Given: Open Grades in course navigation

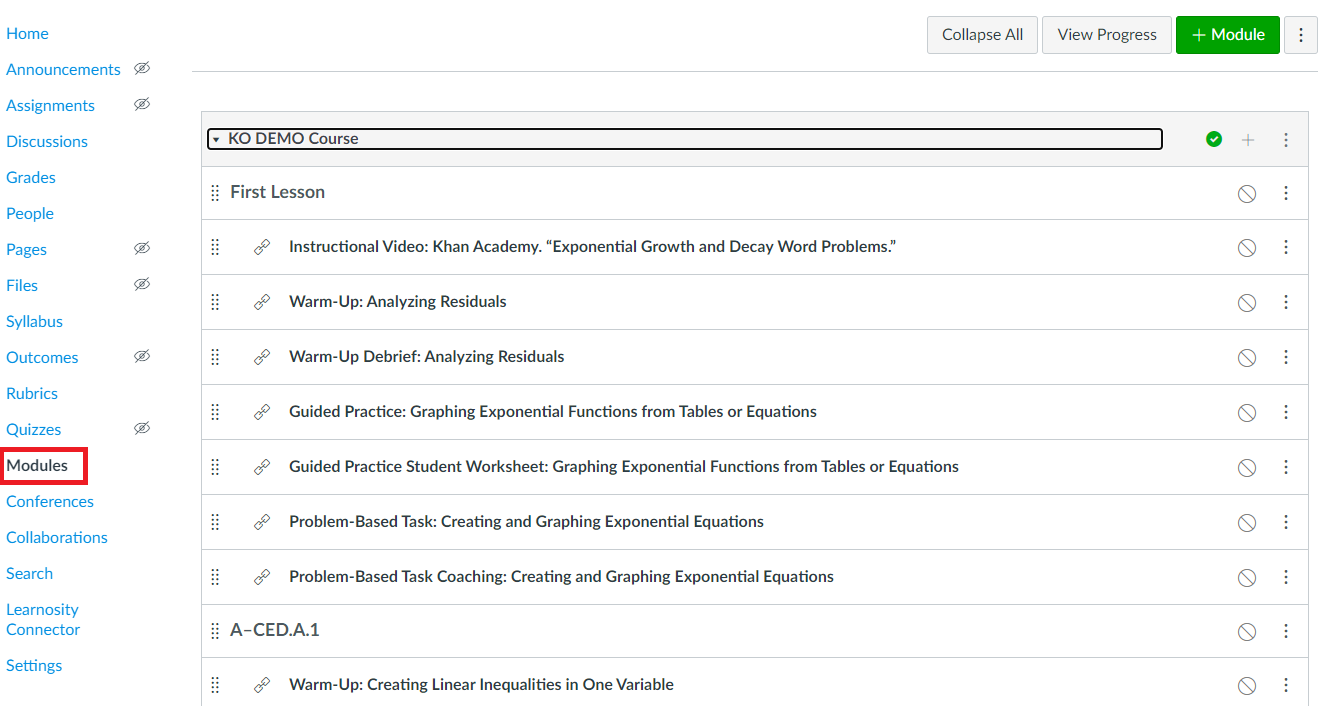Looking at the screenshot, I should point(31,178).
